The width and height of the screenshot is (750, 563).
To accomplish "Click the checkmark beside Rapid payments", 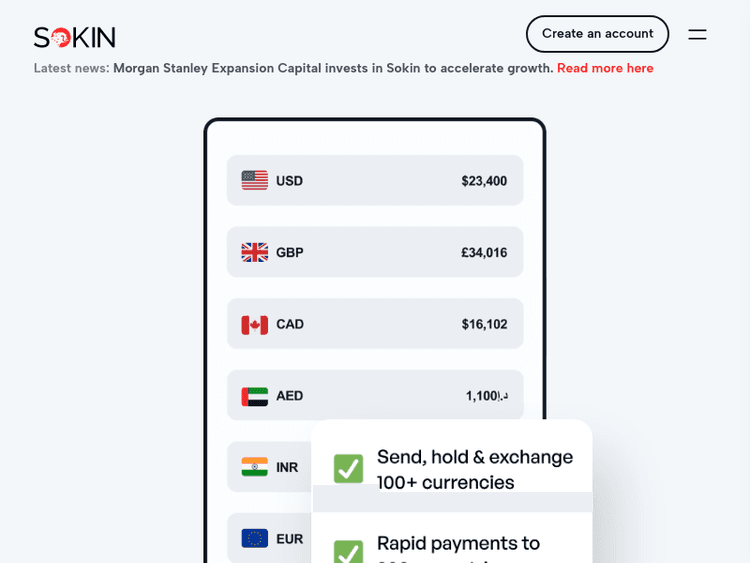I will [348, 551].
